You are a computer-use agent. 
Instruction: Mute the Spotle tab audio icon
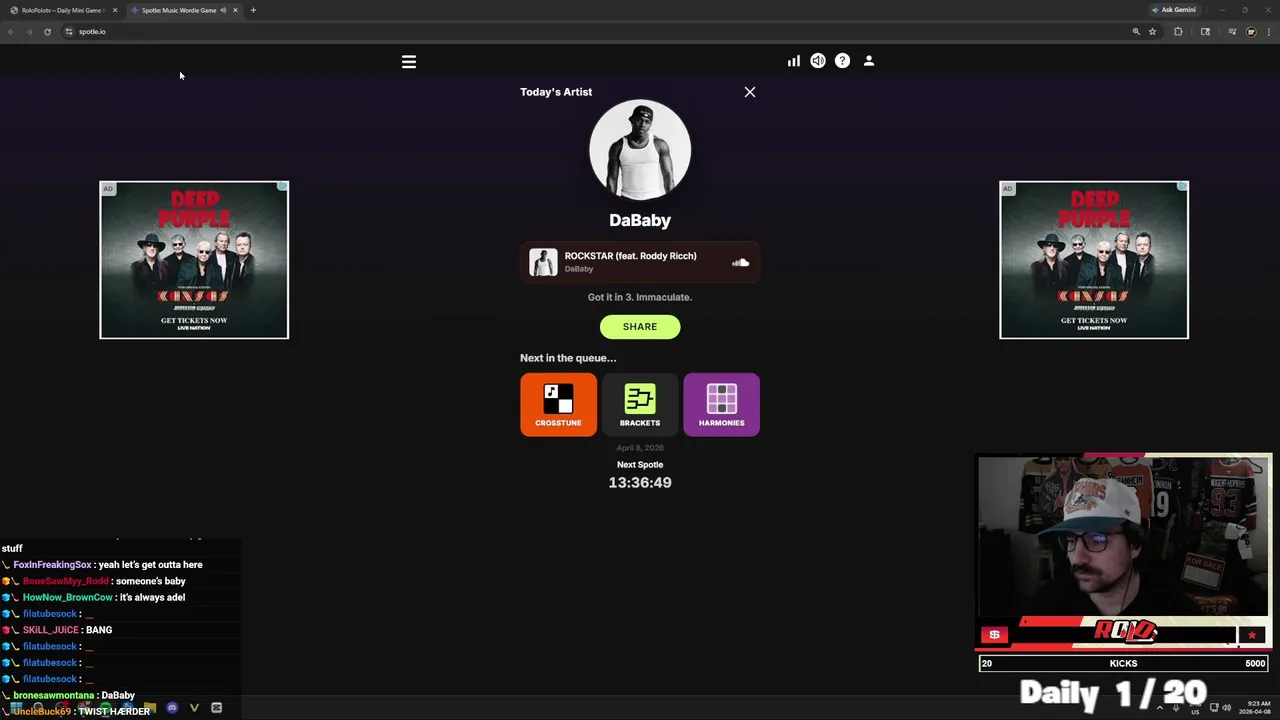pyautogui.click(x=222, y=10)
